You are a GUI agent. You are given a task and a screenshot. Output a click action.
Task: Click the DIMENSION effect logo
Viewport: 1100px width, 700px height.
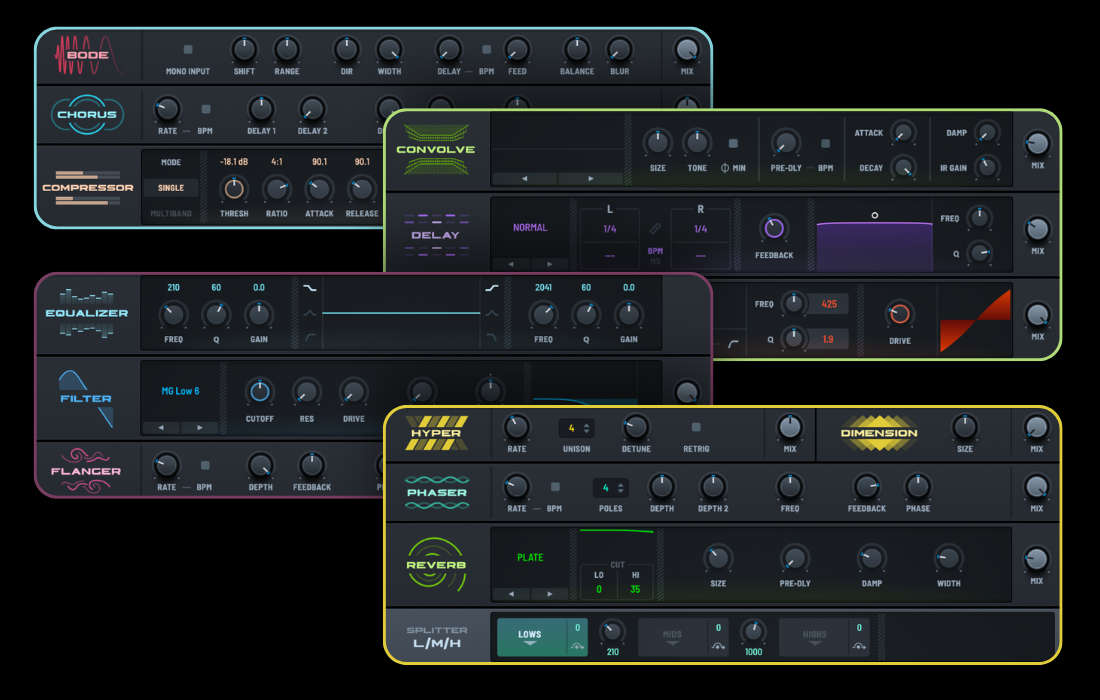879,433
